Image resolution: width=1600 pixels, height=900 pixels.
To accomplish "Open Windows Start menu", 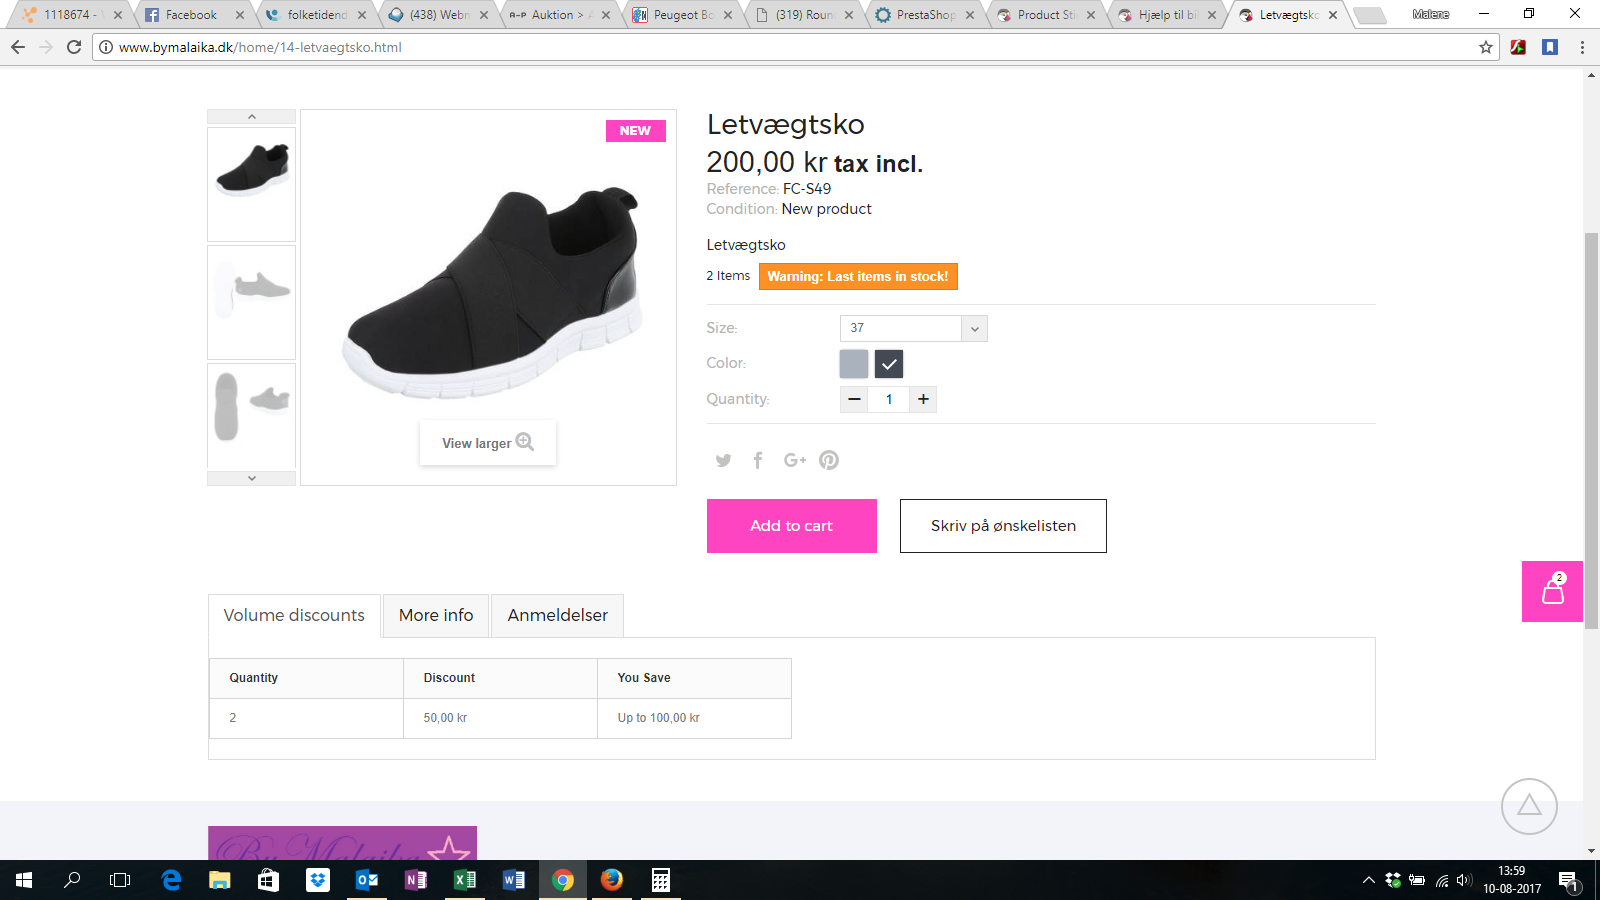I will (x=24, y=880).
